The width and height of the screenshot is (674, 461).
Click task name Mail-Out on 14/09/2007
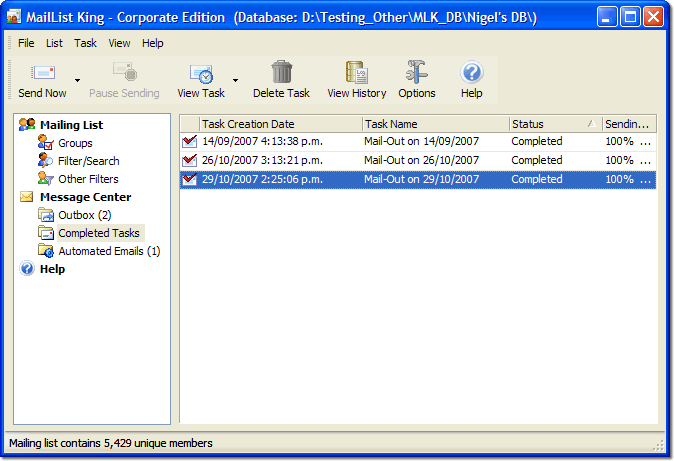tap(422, 141)
